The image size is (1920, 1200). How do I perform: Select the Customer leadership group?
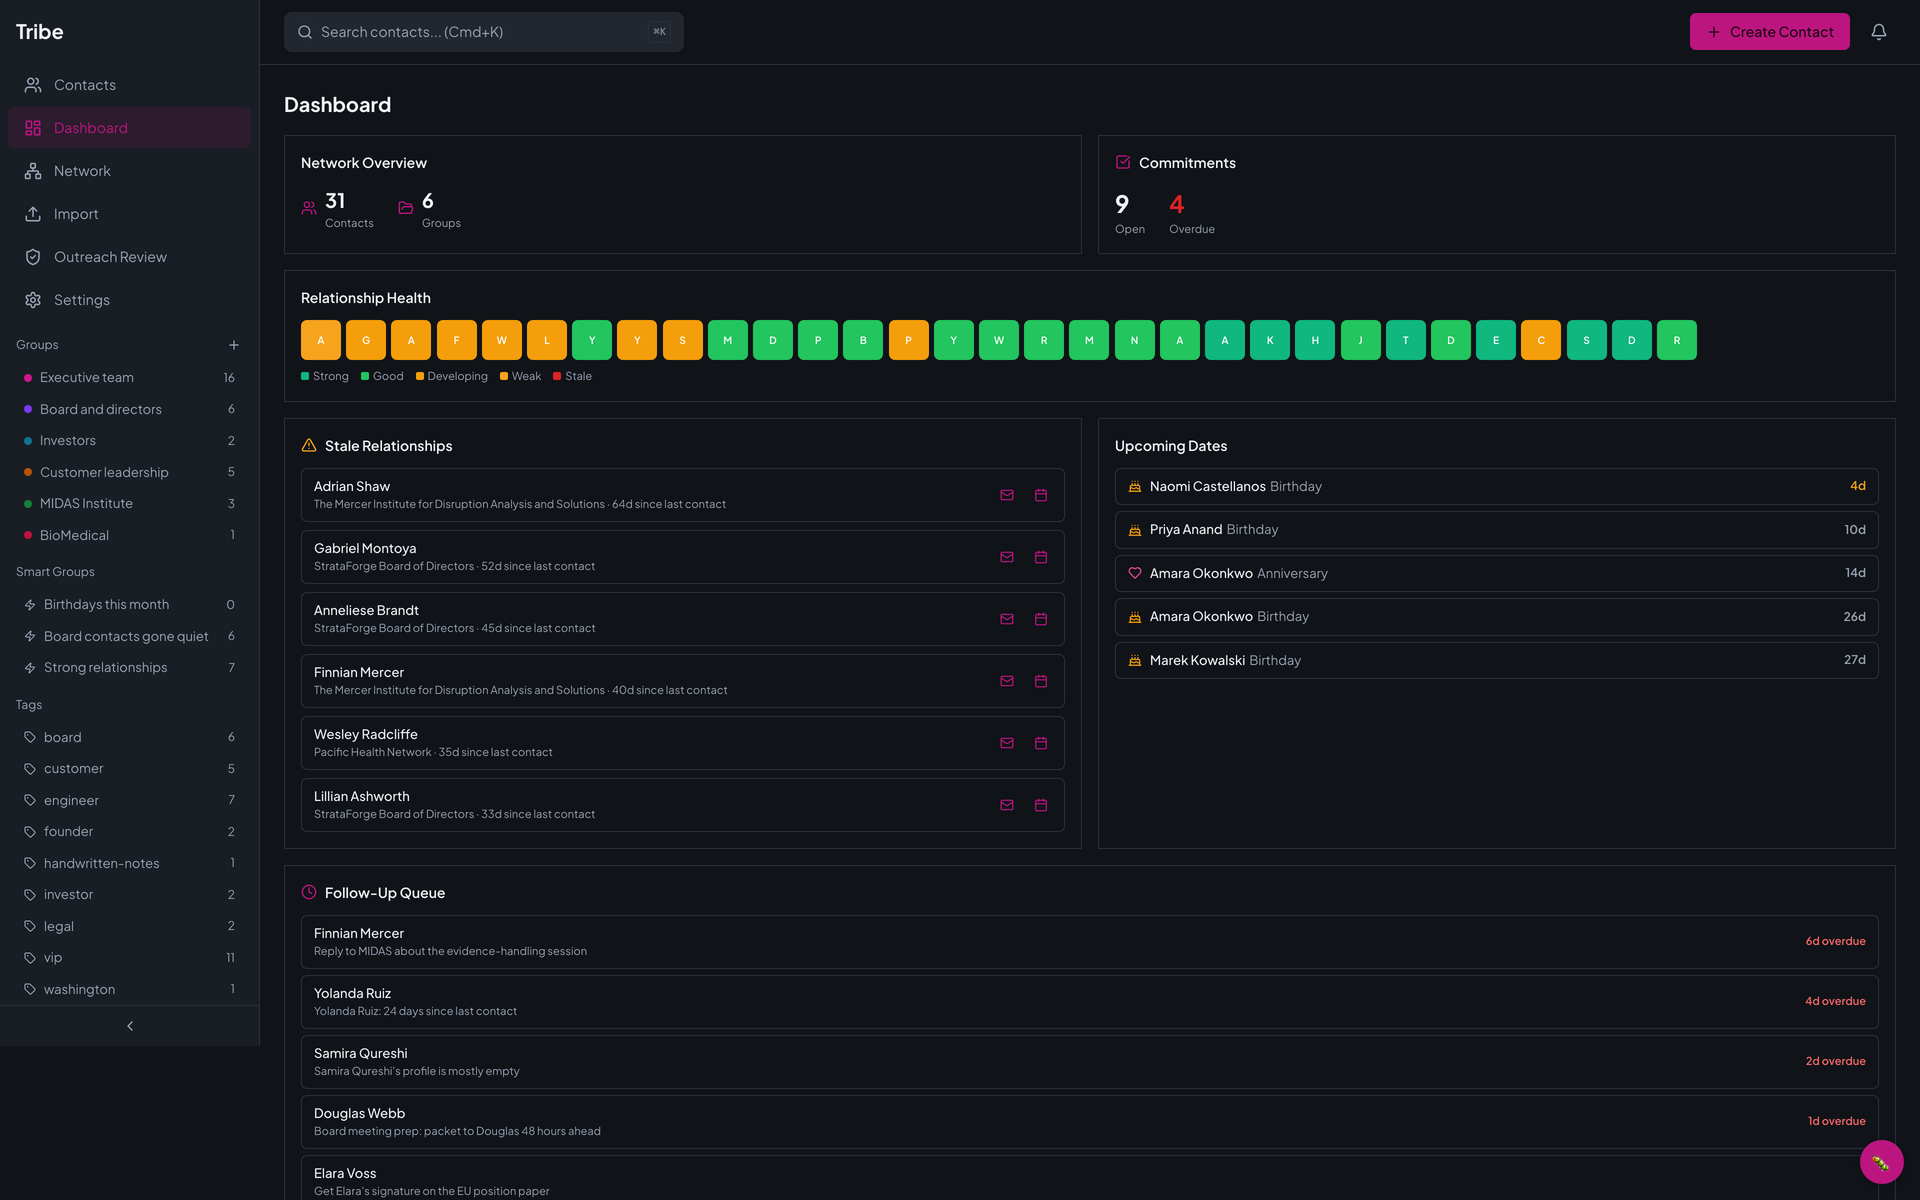click(129, 472)
